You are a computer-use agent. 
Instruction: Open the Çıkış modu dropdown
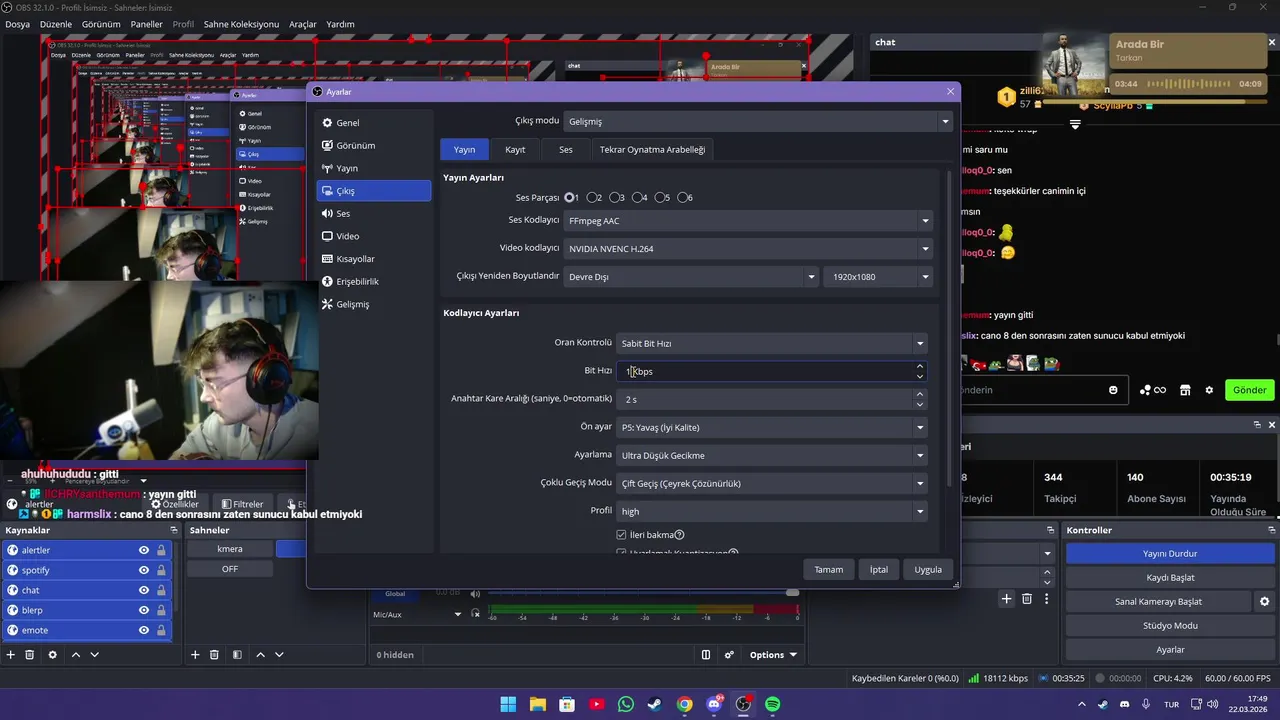[x=757, y=121]
